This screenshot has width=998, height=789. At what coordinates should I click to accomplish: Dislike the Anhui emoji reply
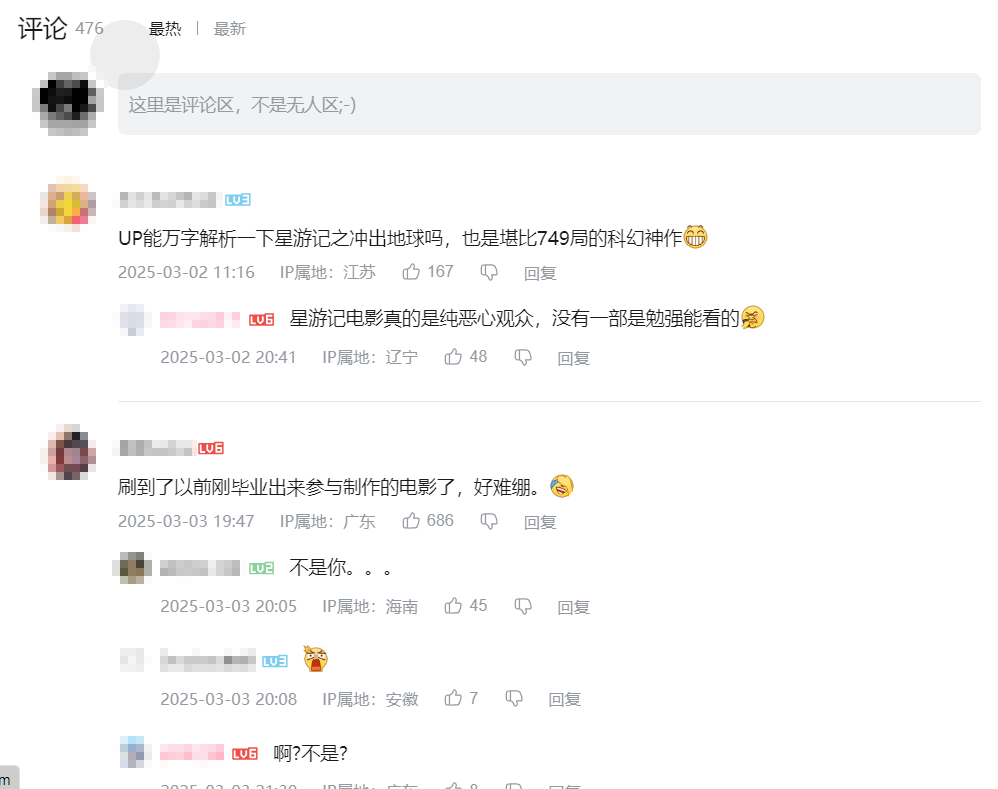click(x=514, y=699)
